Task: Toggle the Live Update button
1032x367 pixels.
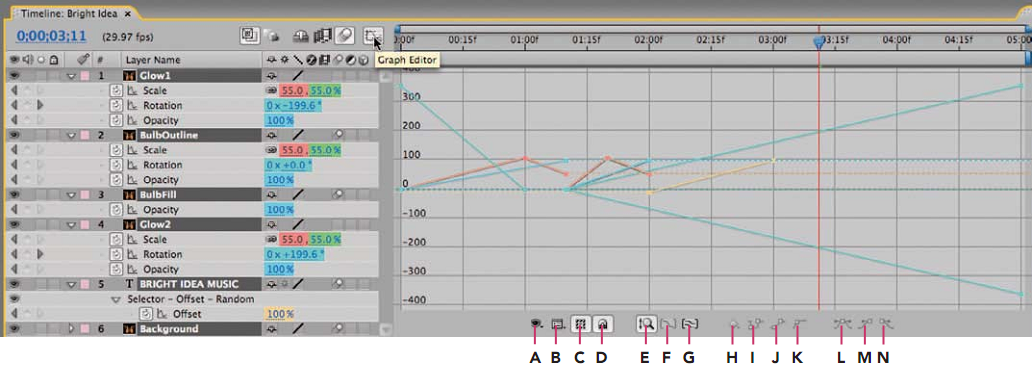Action: click(x=250, y=36)
